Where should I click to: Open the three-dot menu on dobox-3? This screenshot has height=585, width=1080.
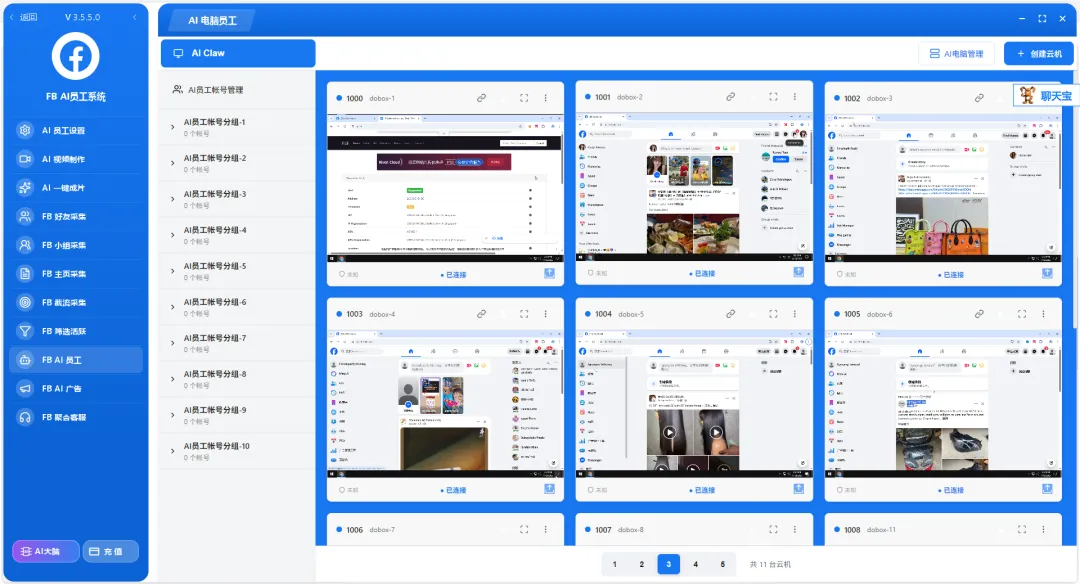click(x=1044, y=97)
